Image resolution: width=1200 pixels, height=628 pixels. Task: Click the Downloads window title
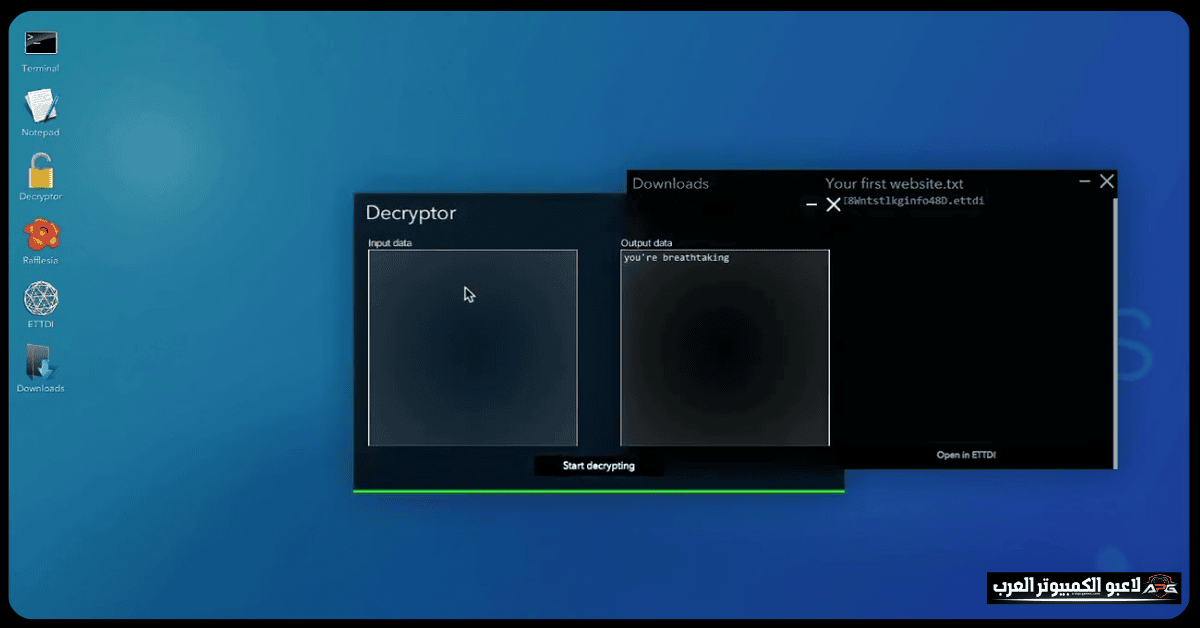coord(671,184)
